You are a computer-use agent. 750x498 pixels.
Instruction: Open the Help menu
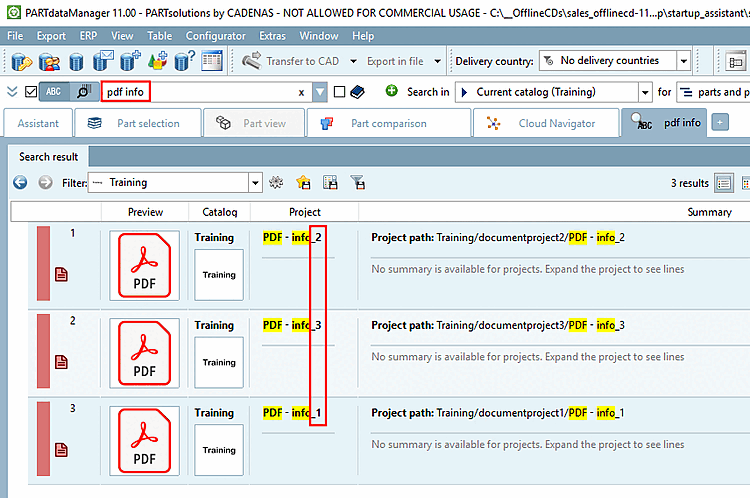(x=363, y=36)
